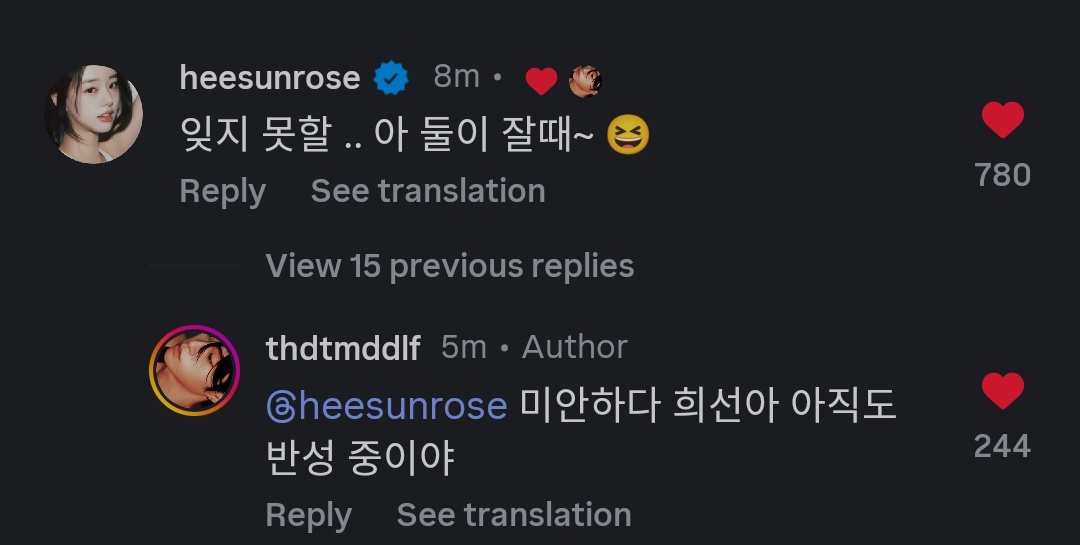
Task: Click the Author label on the reply
Action: [x=575, y=347]
